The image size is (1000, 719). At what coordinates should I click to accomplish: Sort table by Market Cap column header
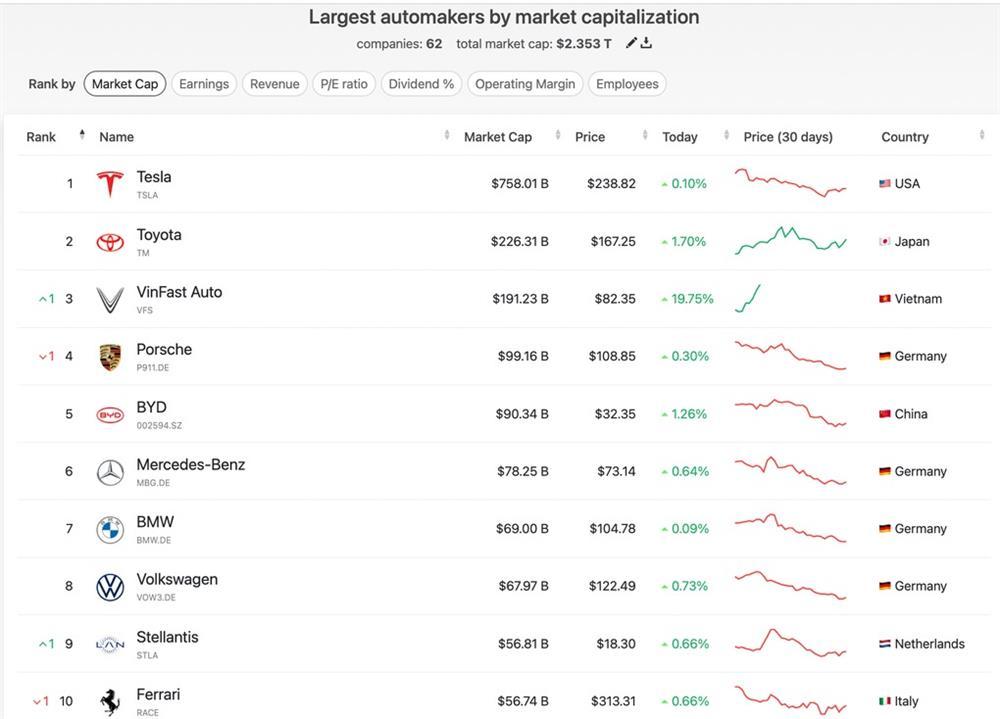click(498, 137)
